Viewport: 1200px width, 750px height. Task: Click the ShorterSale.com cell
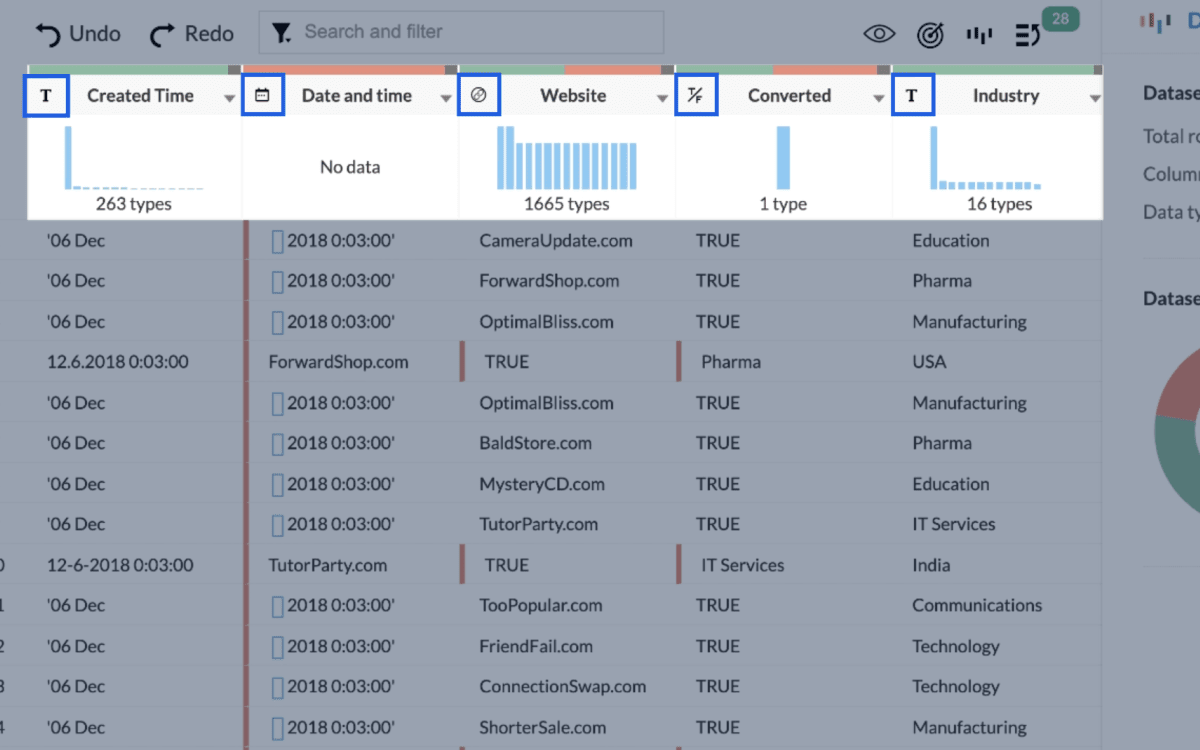click(543, 727)
